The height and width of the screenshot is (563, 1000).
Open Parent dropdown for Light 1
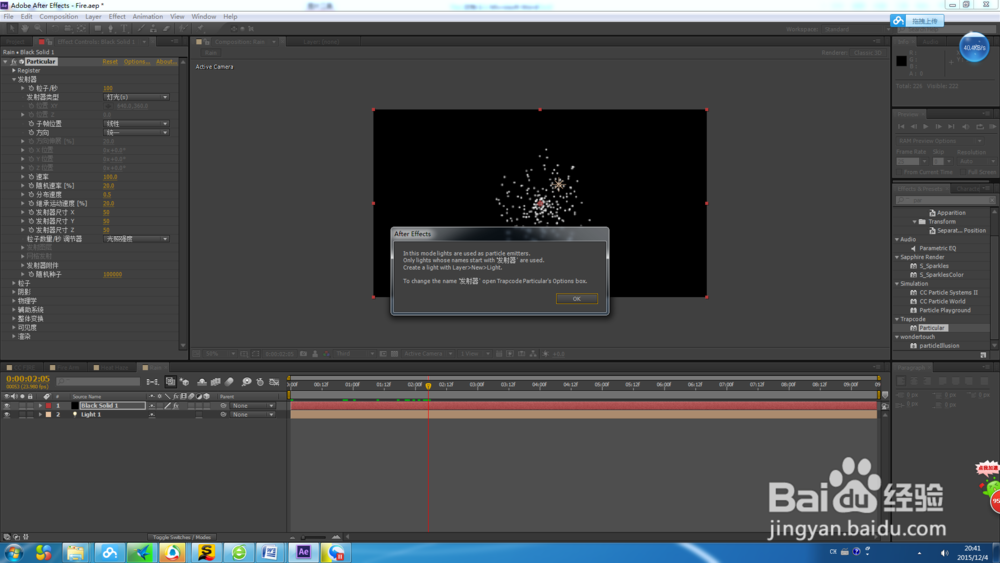[x=253, y=414]
